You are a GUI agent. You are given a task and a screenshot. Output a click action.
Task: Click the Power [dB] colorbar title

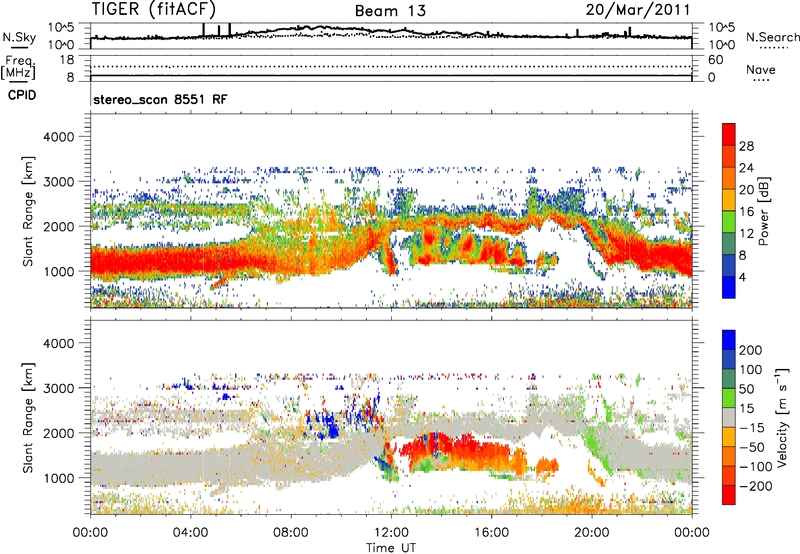(763, 211)
